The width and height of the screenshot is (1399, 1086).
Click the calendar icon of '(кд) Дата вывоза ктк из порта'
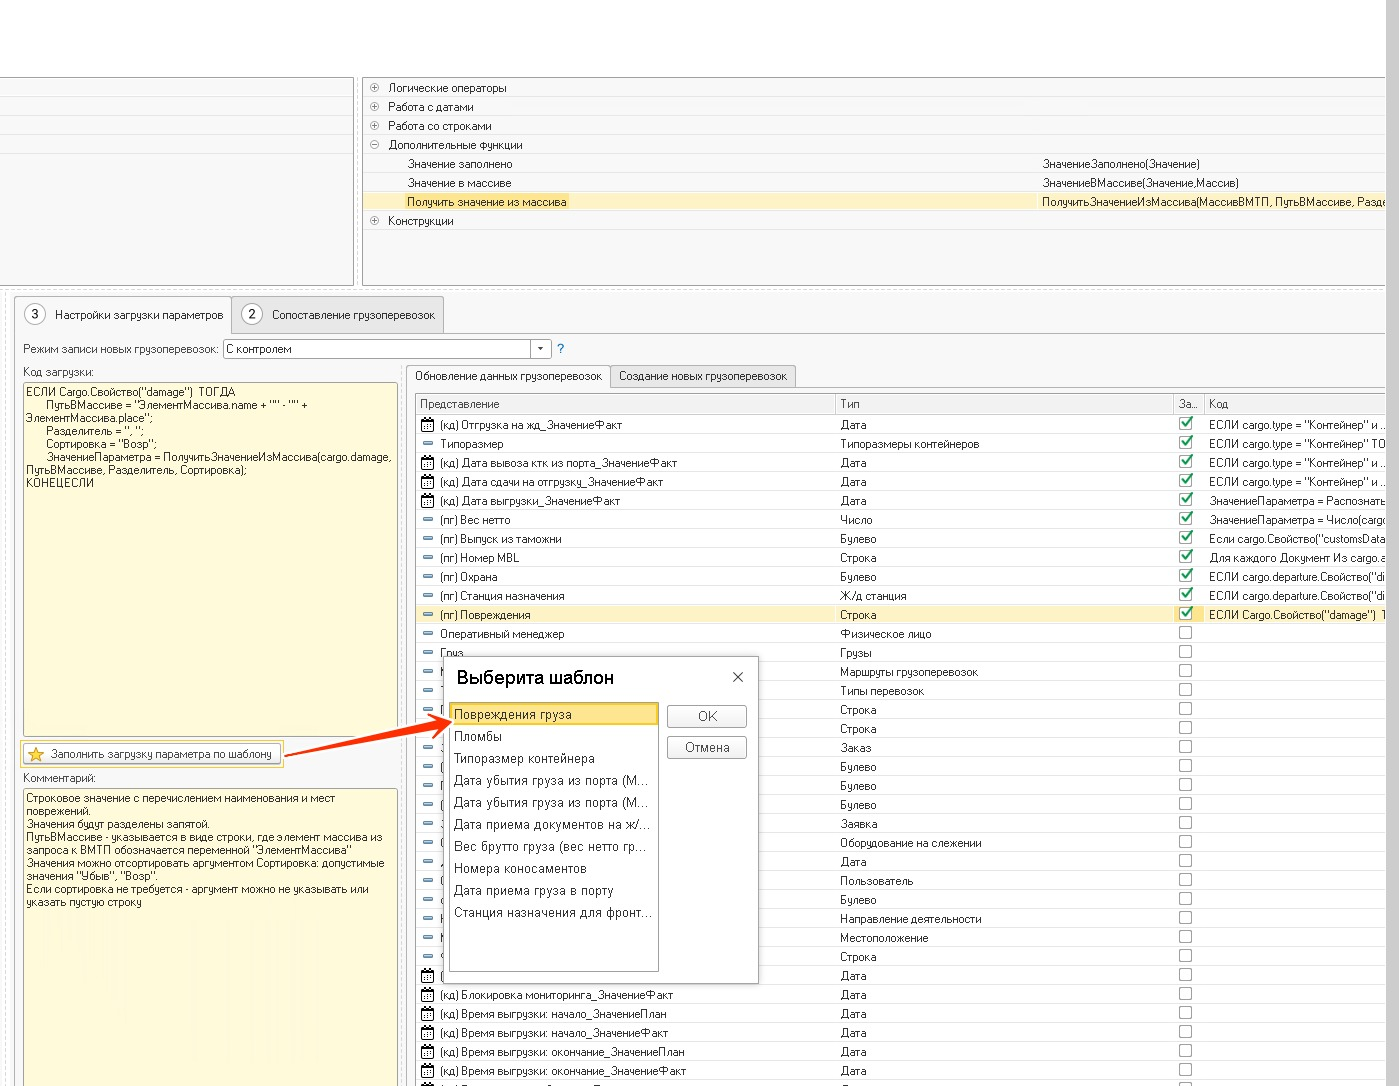point(428,463)
